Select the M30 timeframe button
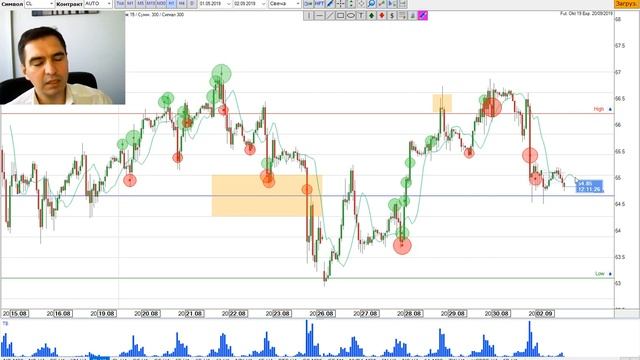The width and height of the screenshot is (640, 360). (x=161, y=4)
